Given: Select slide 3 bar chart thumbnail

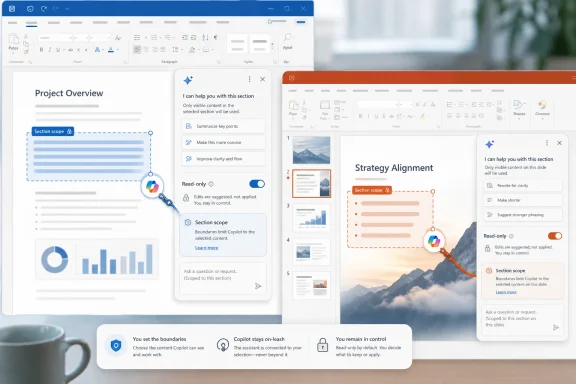Looking at the screenshot, I should pyautogui.click(x=312, y=217).
